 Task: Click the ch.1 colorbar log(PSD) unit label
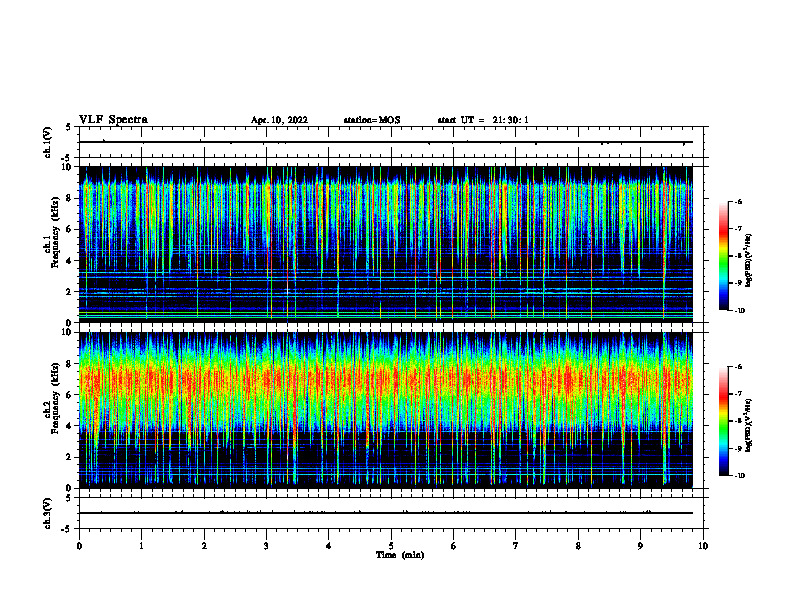[x=749, y=260]
